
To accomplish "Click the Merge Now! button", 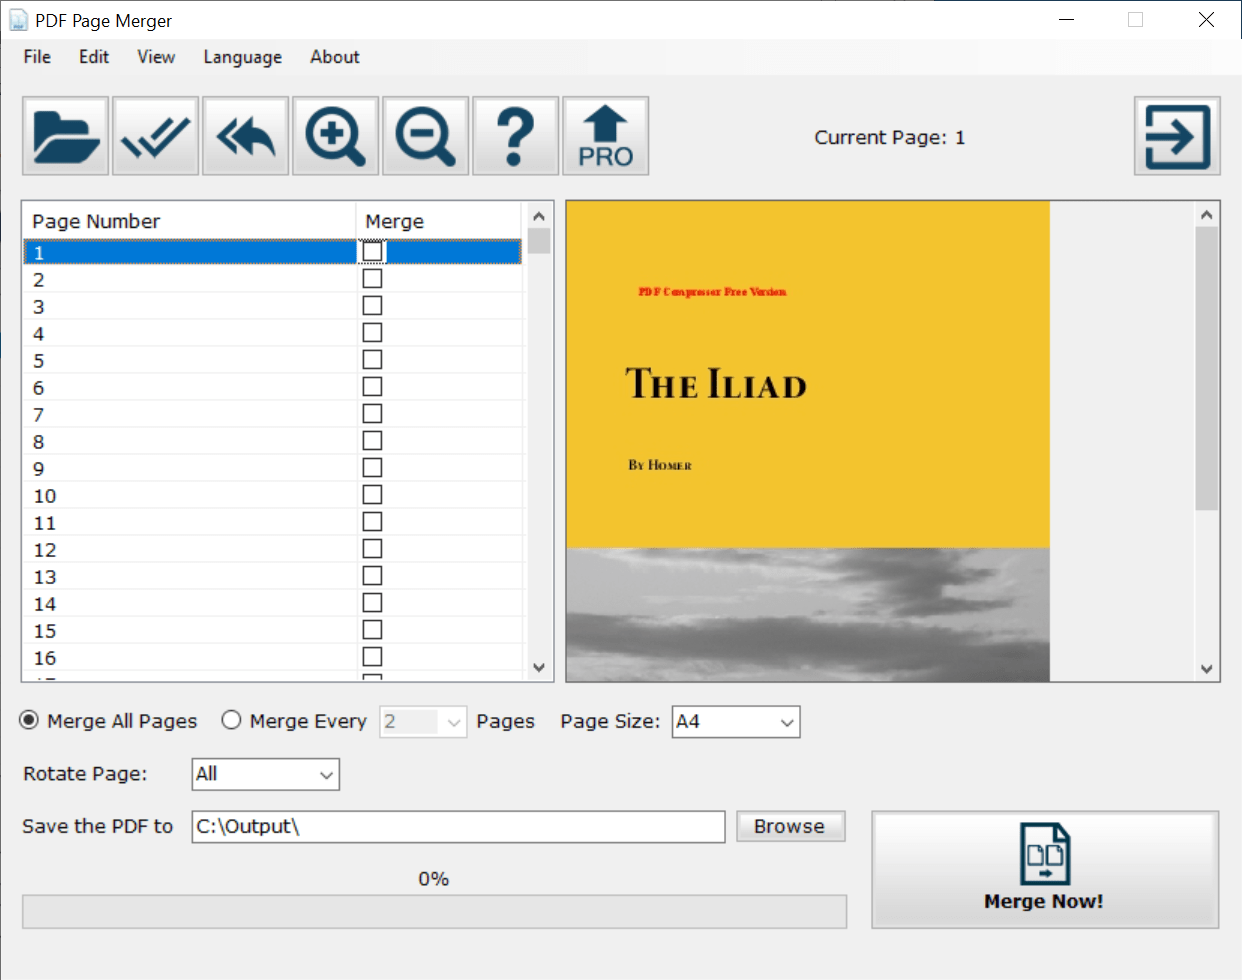I will point(1045,869).
